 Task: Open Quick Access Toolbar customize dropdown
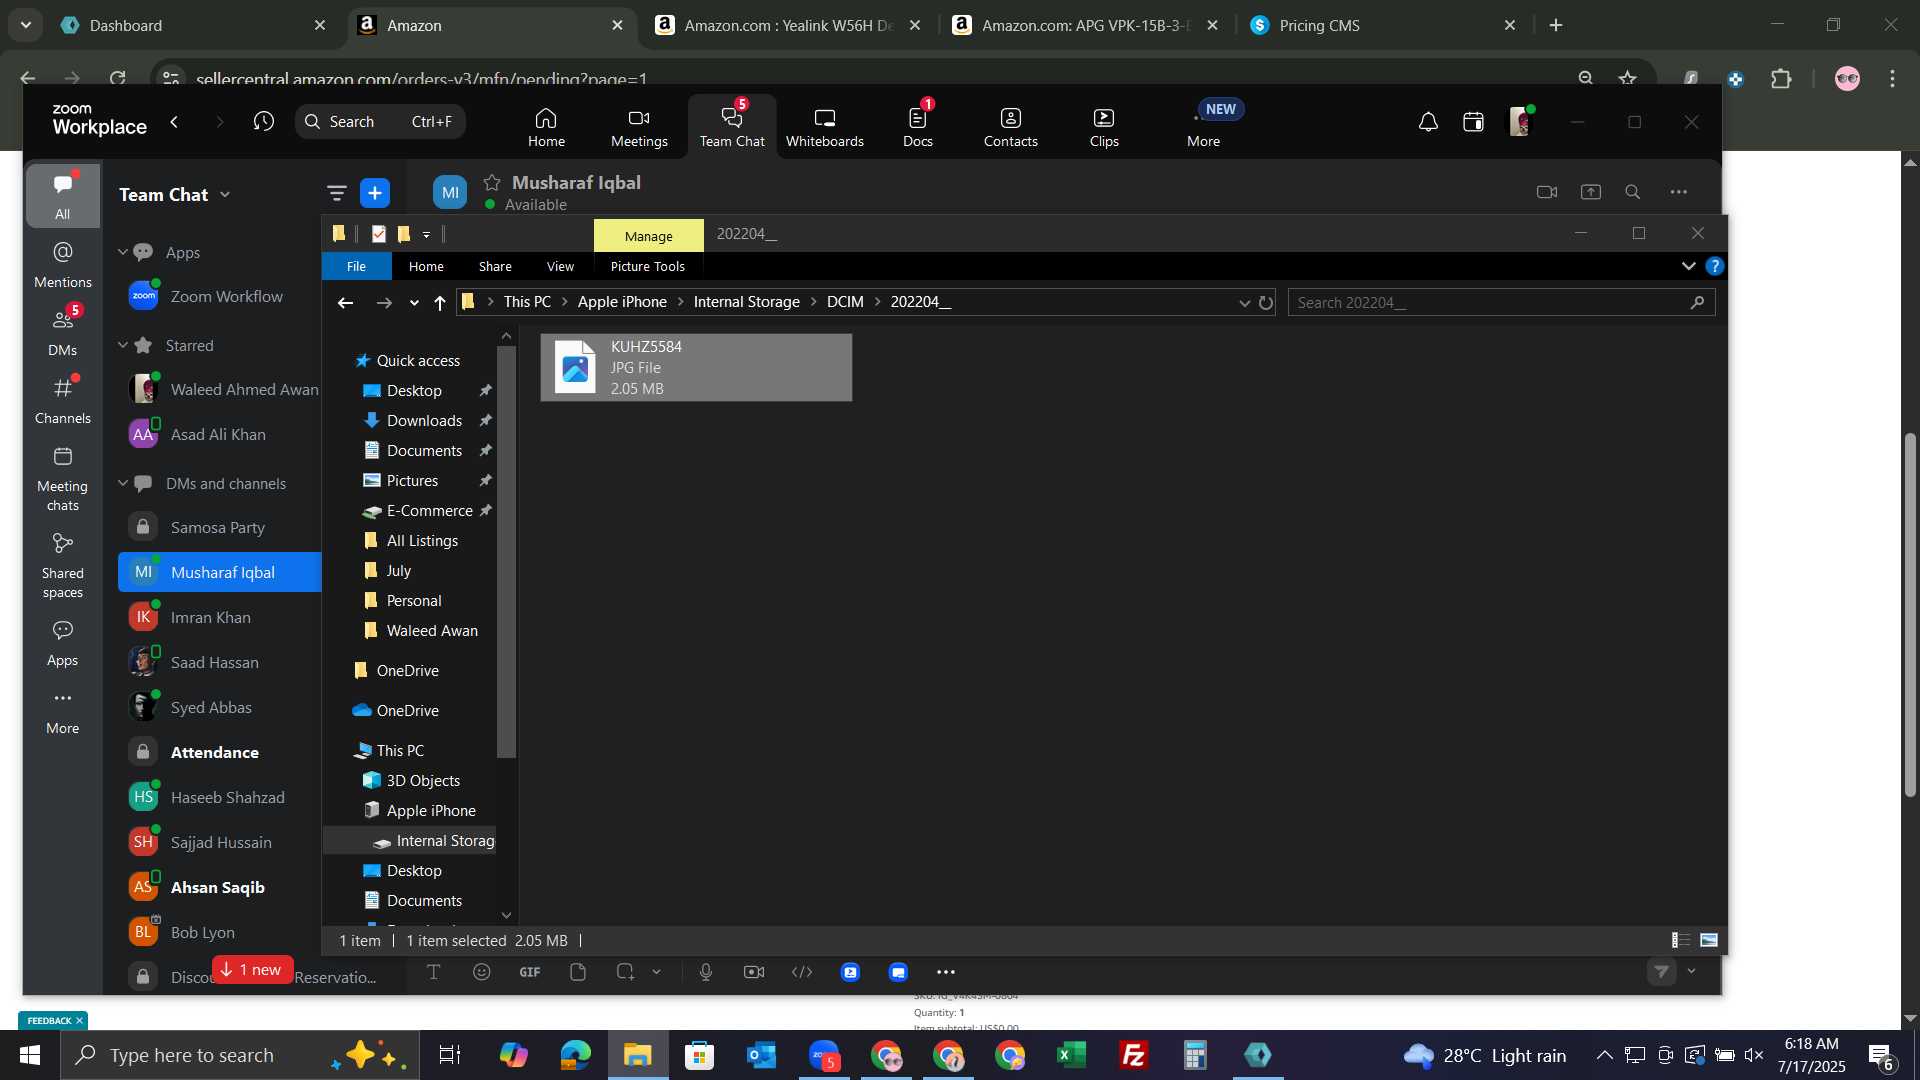coord(426,234)
